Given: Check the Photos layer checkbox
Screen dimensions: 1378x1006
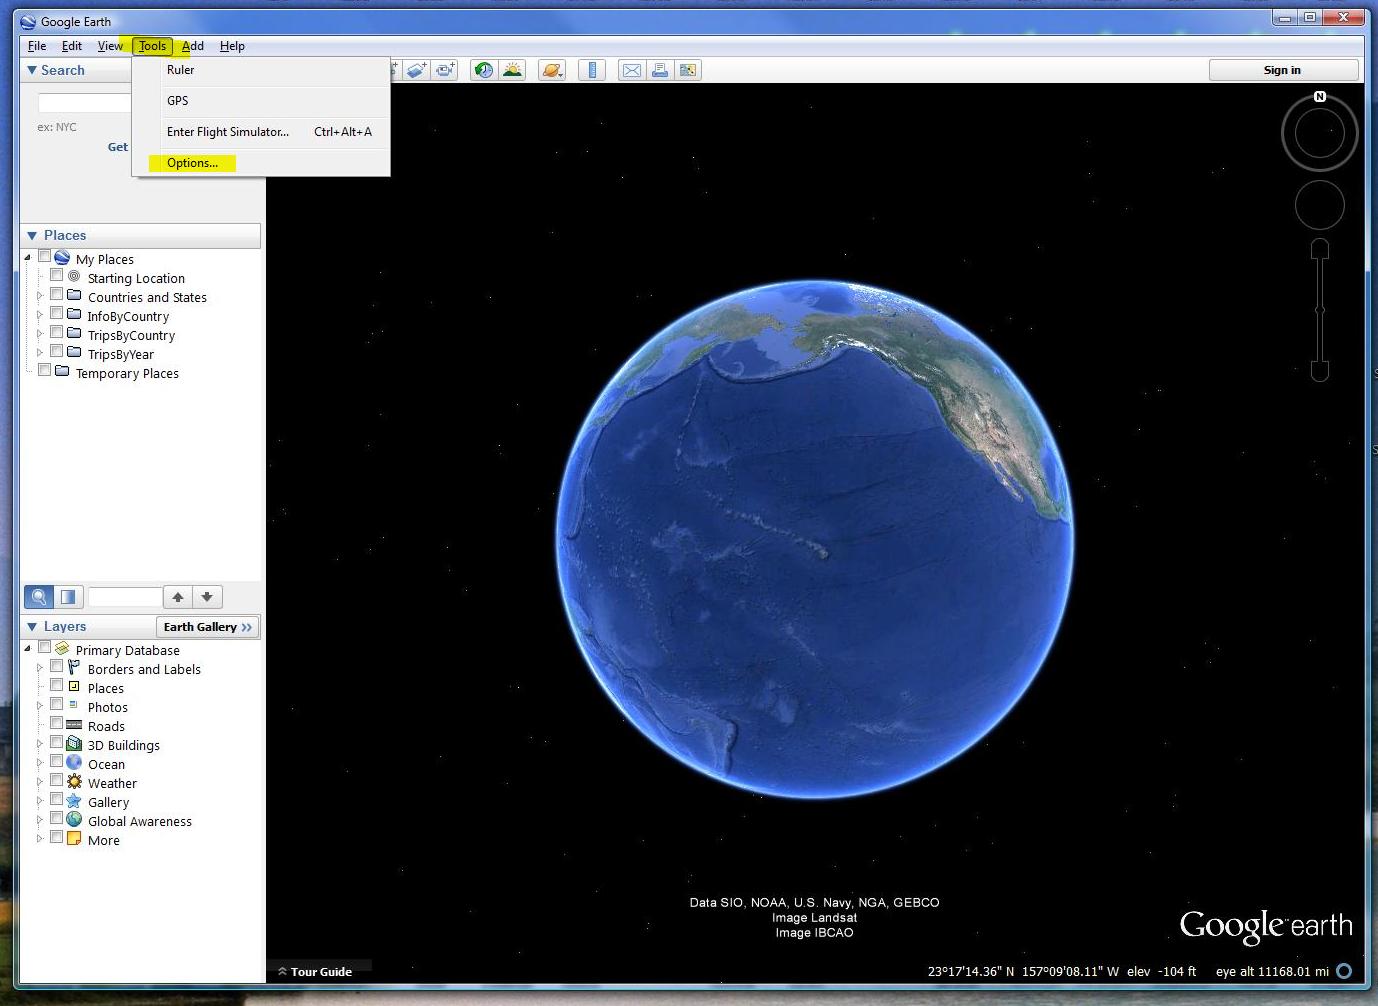Looking at the screenshot, I should point(56,704).
